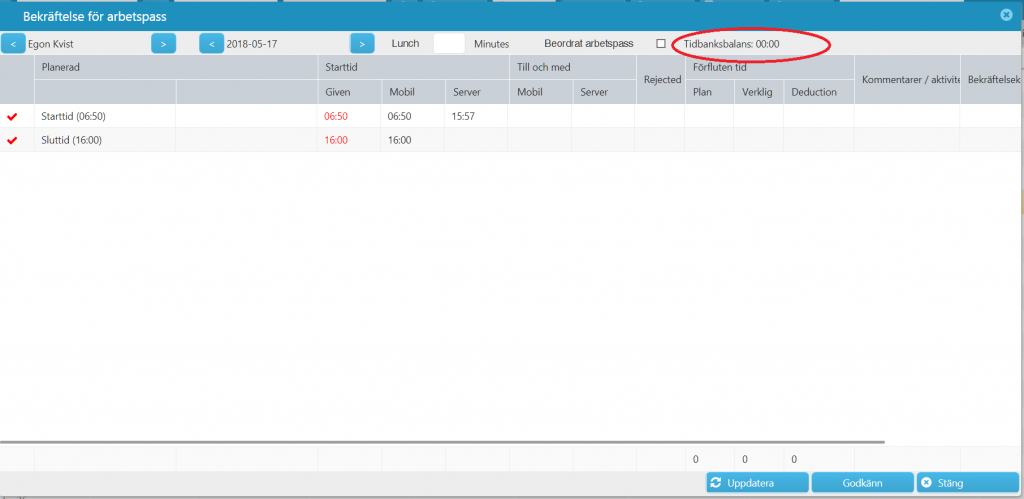The image size is (1024, 499).
Task: Click the horizontal scrollbar below the table
Action: coord(442,442)
